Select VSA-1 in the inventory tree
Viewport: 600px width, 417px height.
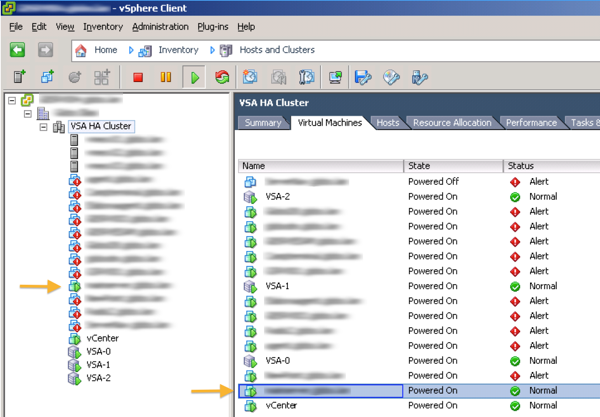point(99,365)
